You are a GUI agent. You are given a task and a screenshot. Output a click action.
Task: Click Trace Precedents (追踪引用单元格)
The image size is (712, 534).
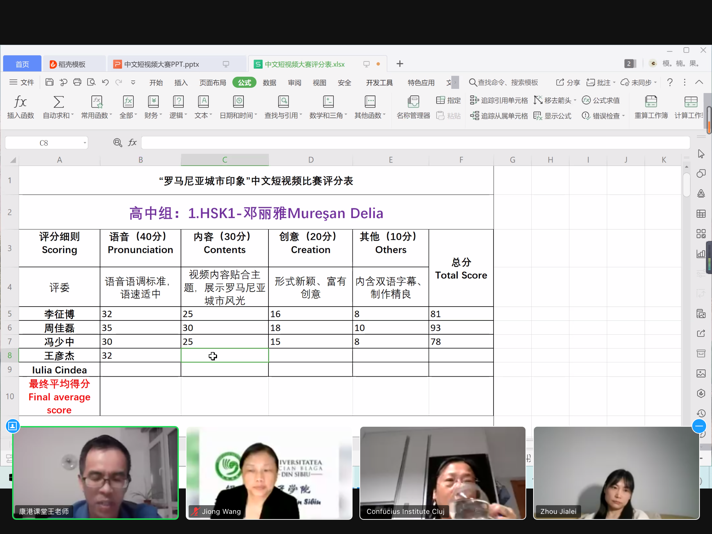499,100
